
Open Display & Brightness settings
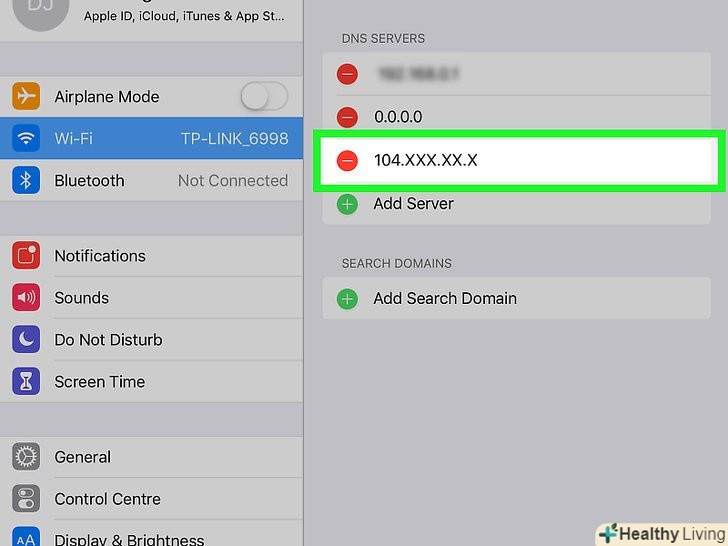tap(129, 538)
